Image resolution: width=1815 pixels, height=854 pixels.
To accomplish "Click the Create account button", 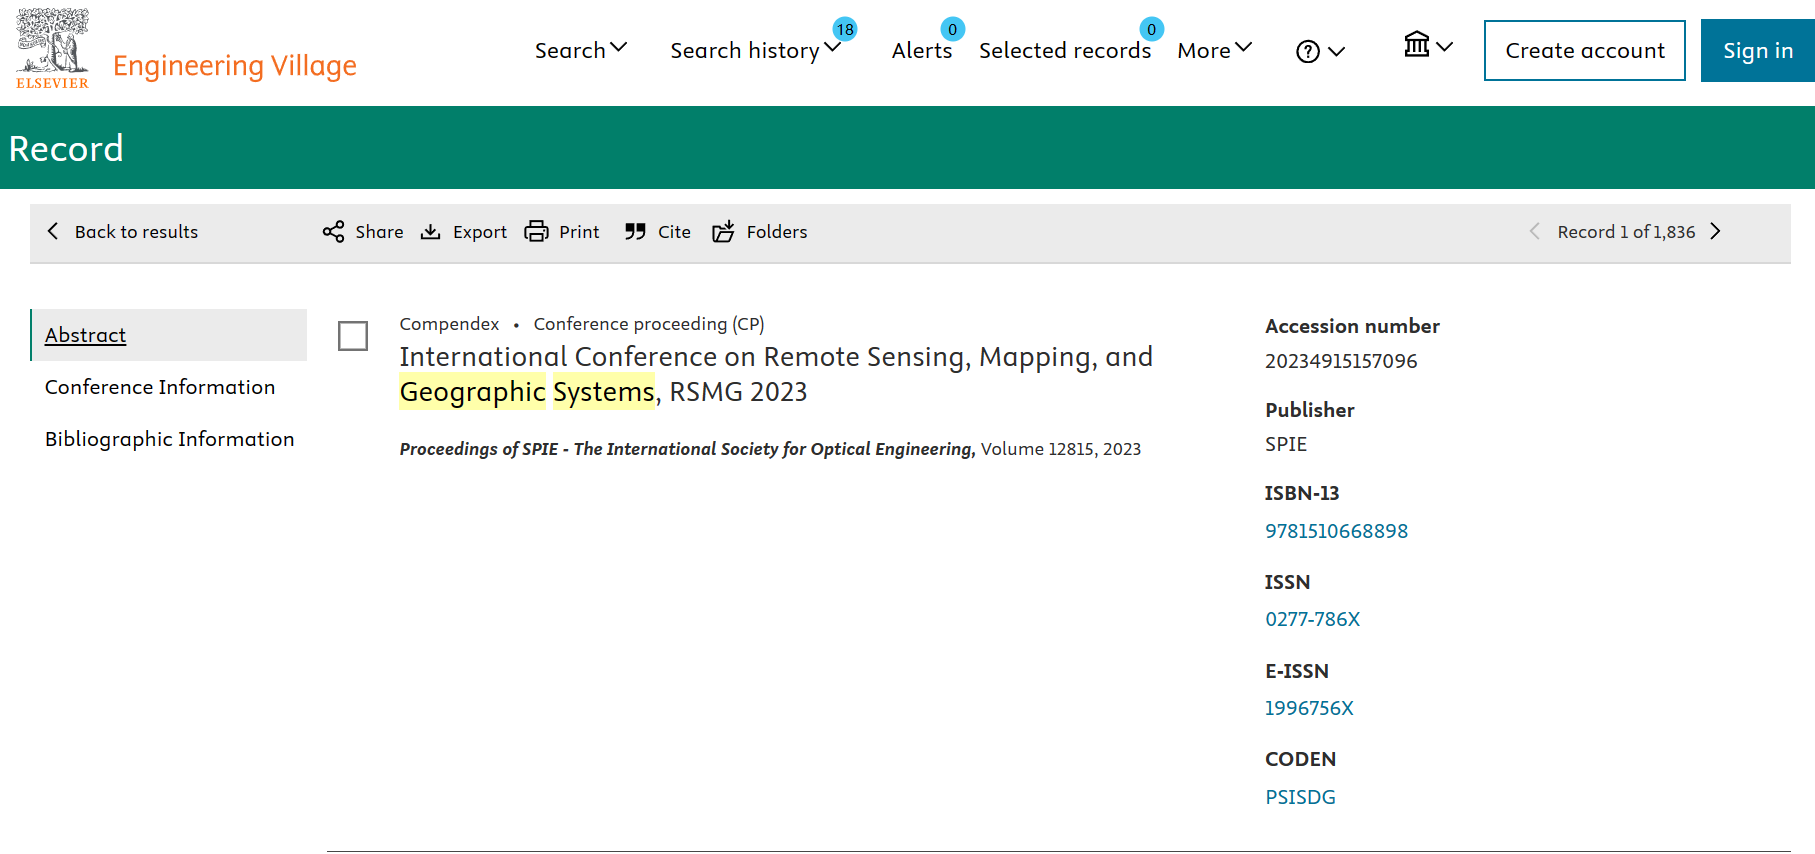I will 1585,50.
